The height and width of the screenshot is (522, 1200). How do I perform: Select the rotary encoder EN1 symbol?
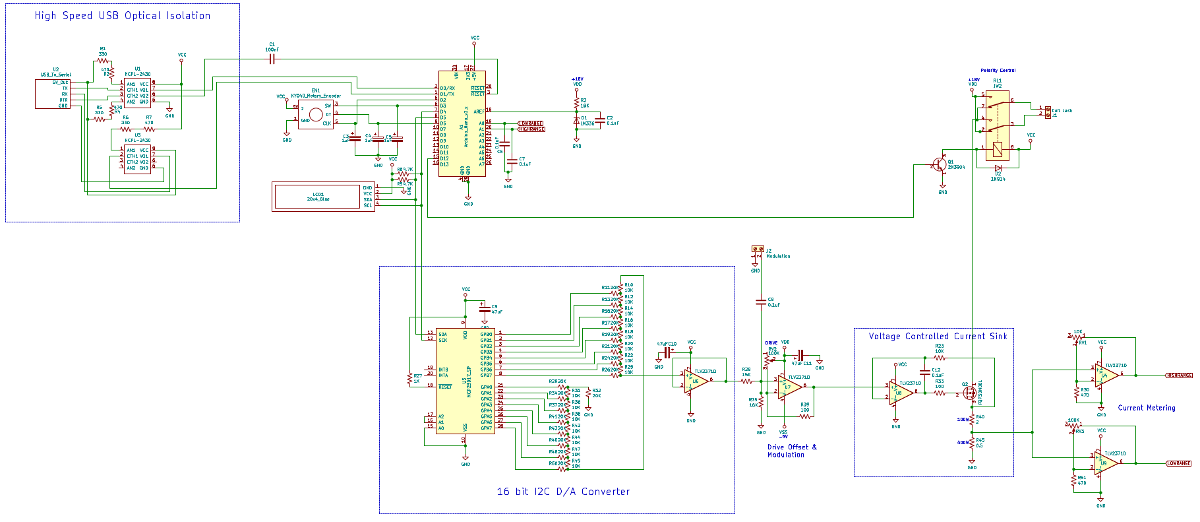(318, 116)
